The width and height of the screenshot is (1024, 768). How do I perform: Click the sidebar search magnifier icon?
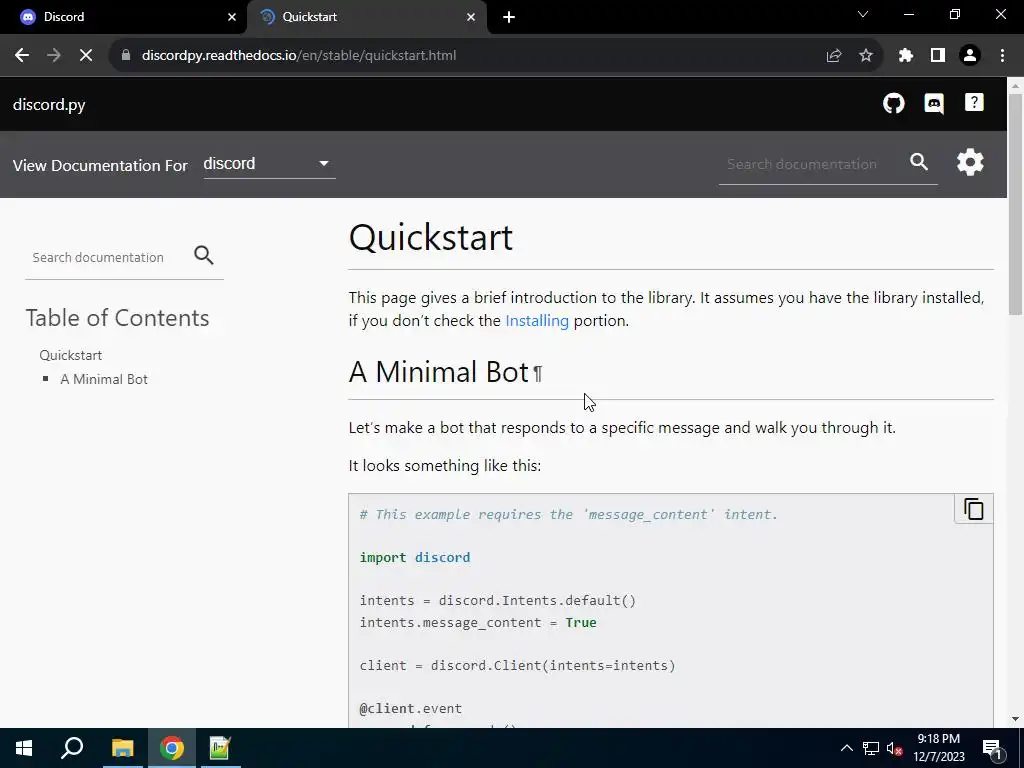pyautogui.click(x=204, y=255)
